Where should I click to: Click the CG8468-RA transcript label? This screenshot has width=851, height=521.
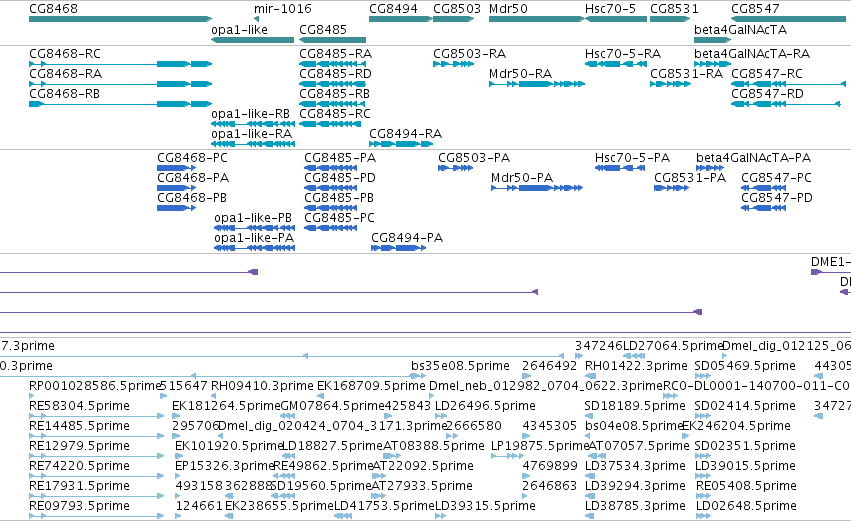coord(66,74)
